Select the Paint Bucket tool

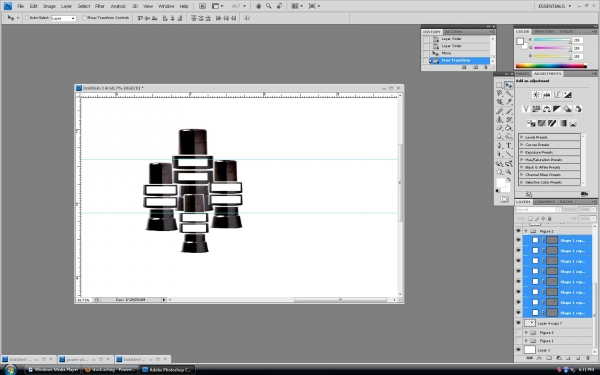coord(509,128)
